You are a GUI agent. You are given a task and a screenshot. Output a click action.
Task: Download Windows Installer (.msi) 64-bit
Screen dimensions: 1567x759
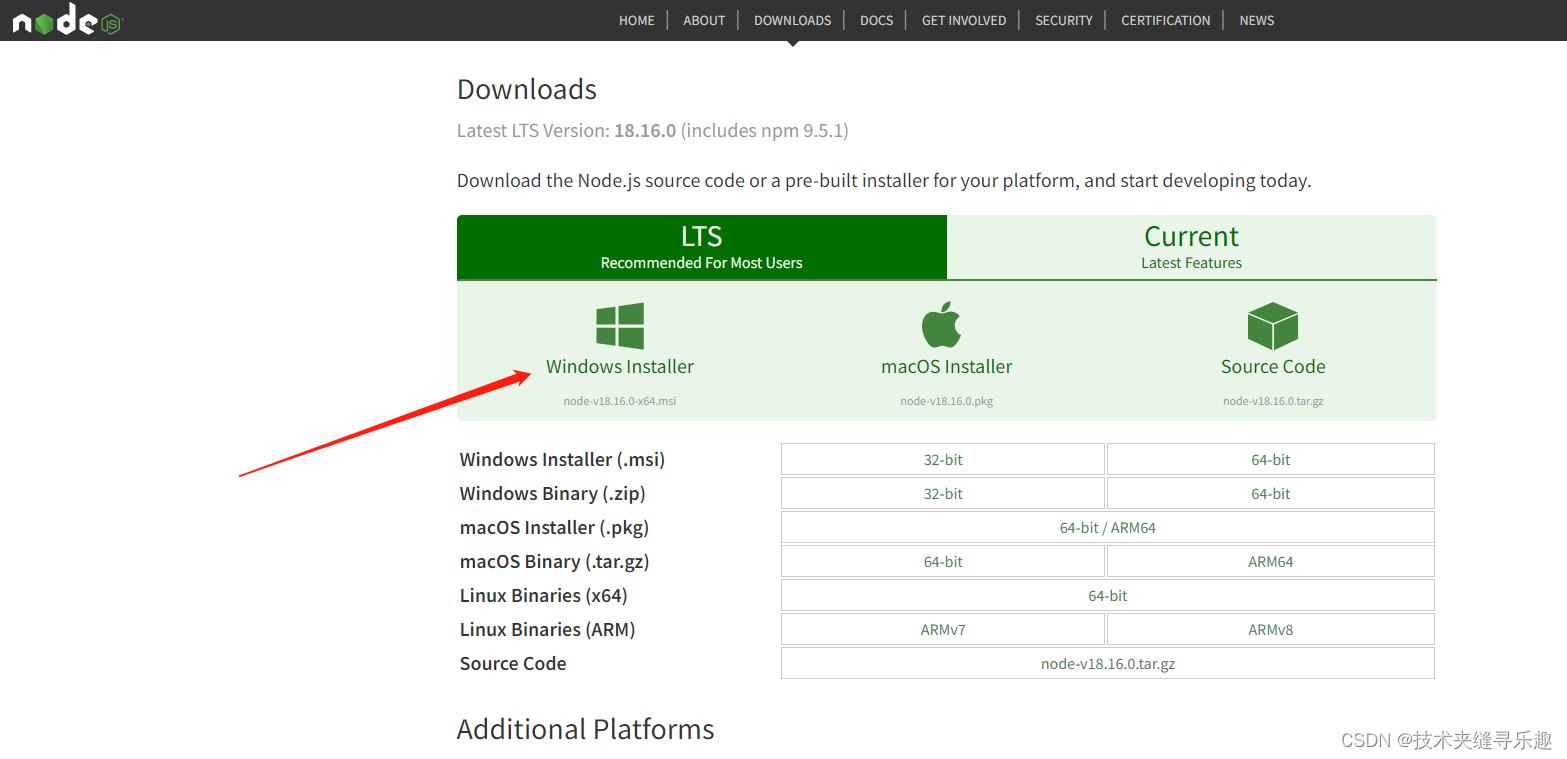1271,460
